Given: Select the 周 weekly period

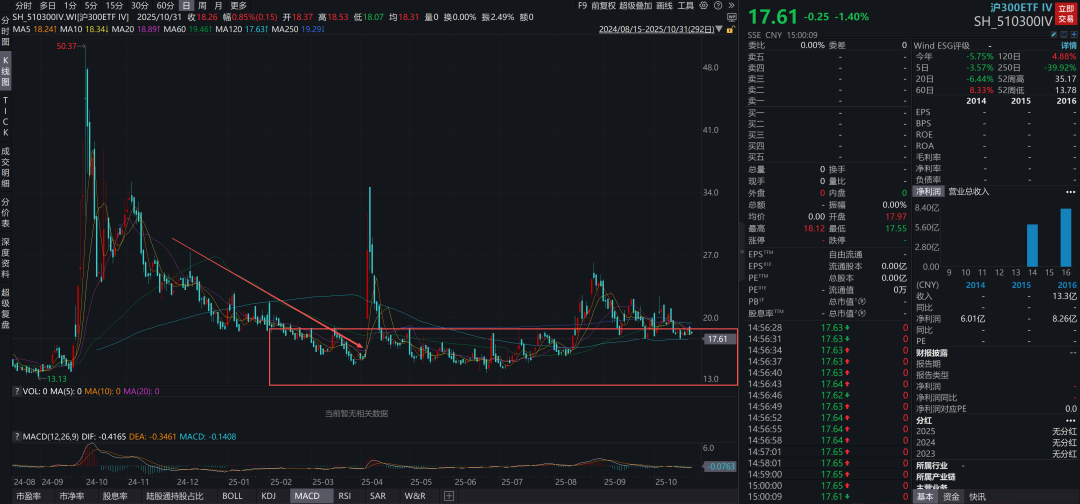Looking at the screenshot, I should (x=202, y=6).
